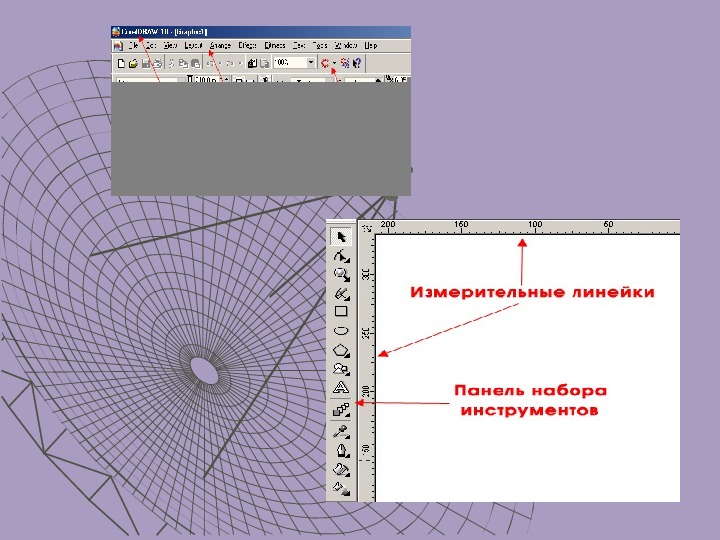The image size is (720, 540).
Task: Open the Help menu
Action: pyautogui.click(x=371, y=45)
